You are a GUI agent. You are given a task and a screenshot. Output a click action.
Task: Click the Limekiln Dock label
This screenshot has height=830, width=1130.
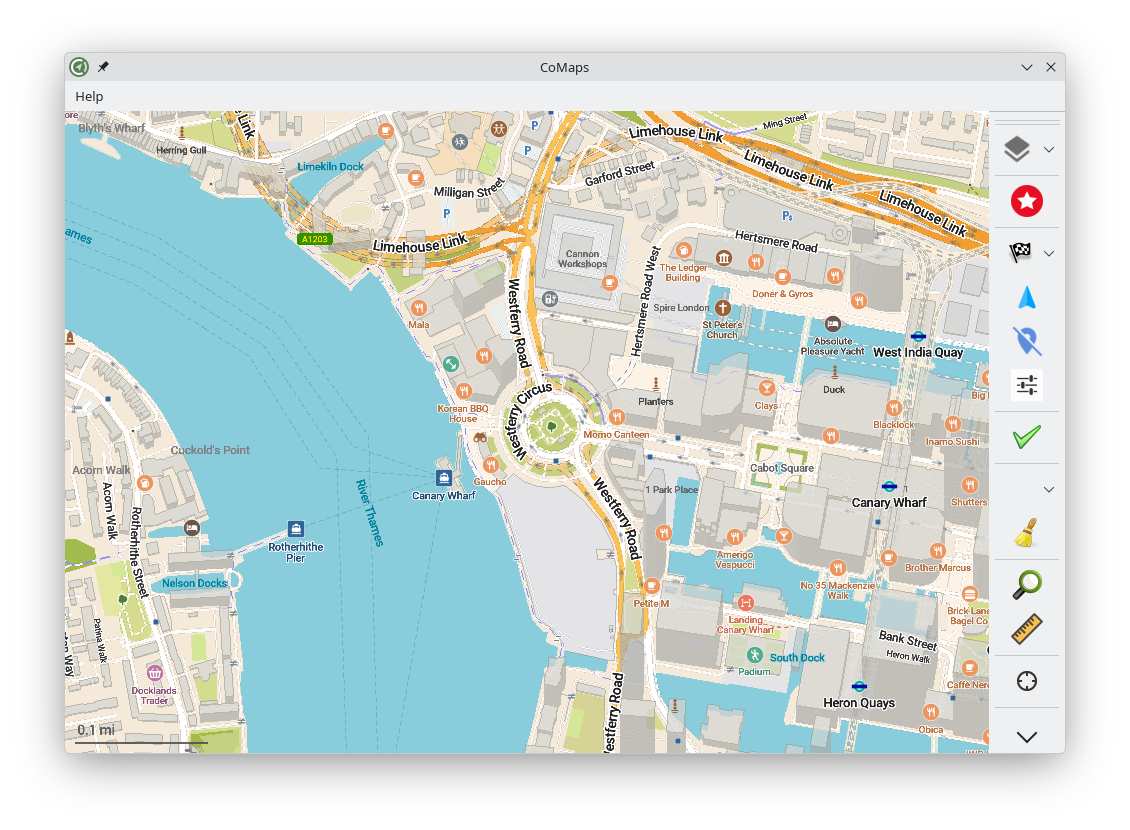(x=331, y=166)
